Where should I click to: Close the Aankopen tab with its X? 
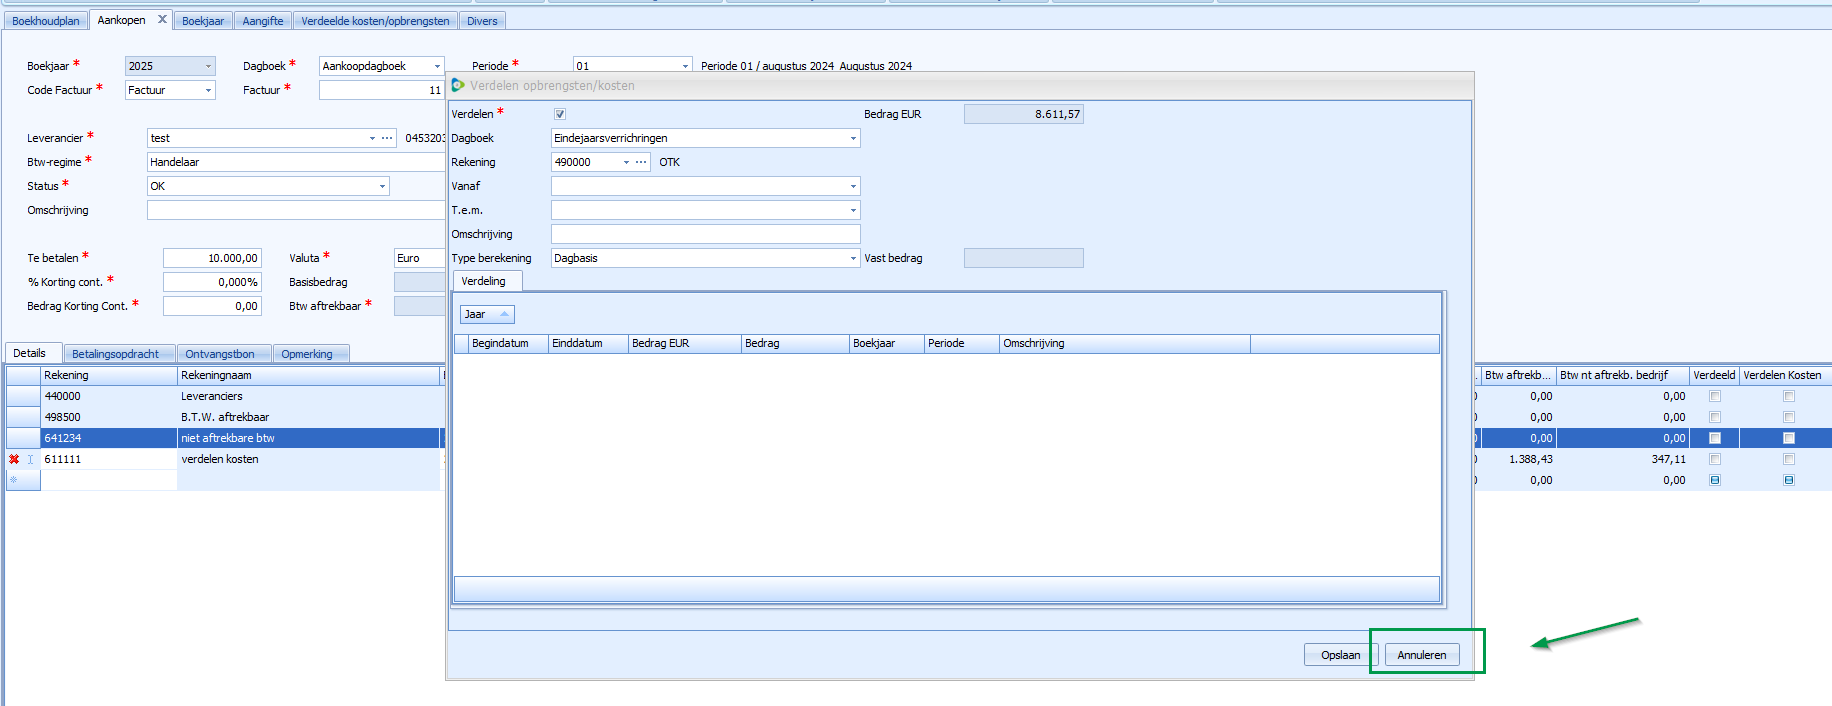[162, 19]
